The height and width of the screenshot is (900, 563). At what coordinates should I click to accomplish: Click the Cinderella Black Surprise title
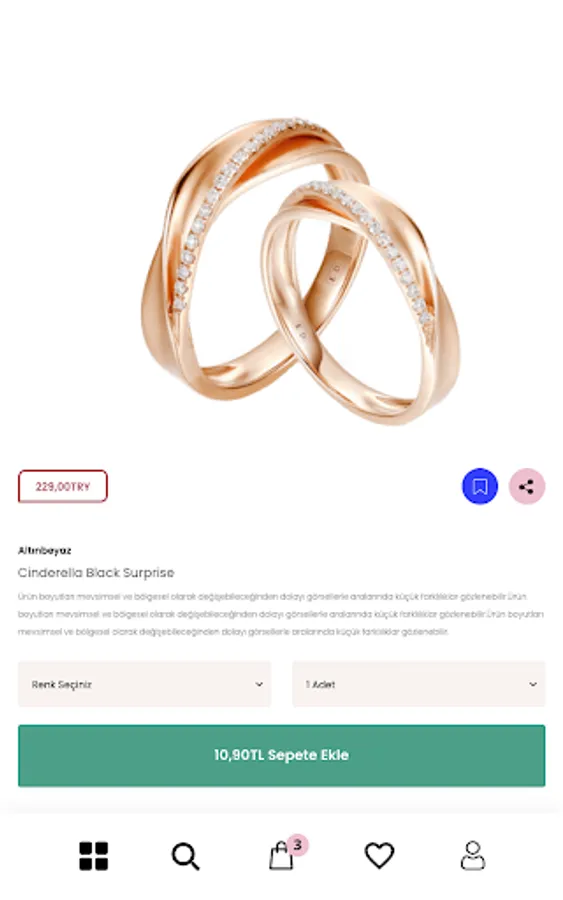pos(96,573)
